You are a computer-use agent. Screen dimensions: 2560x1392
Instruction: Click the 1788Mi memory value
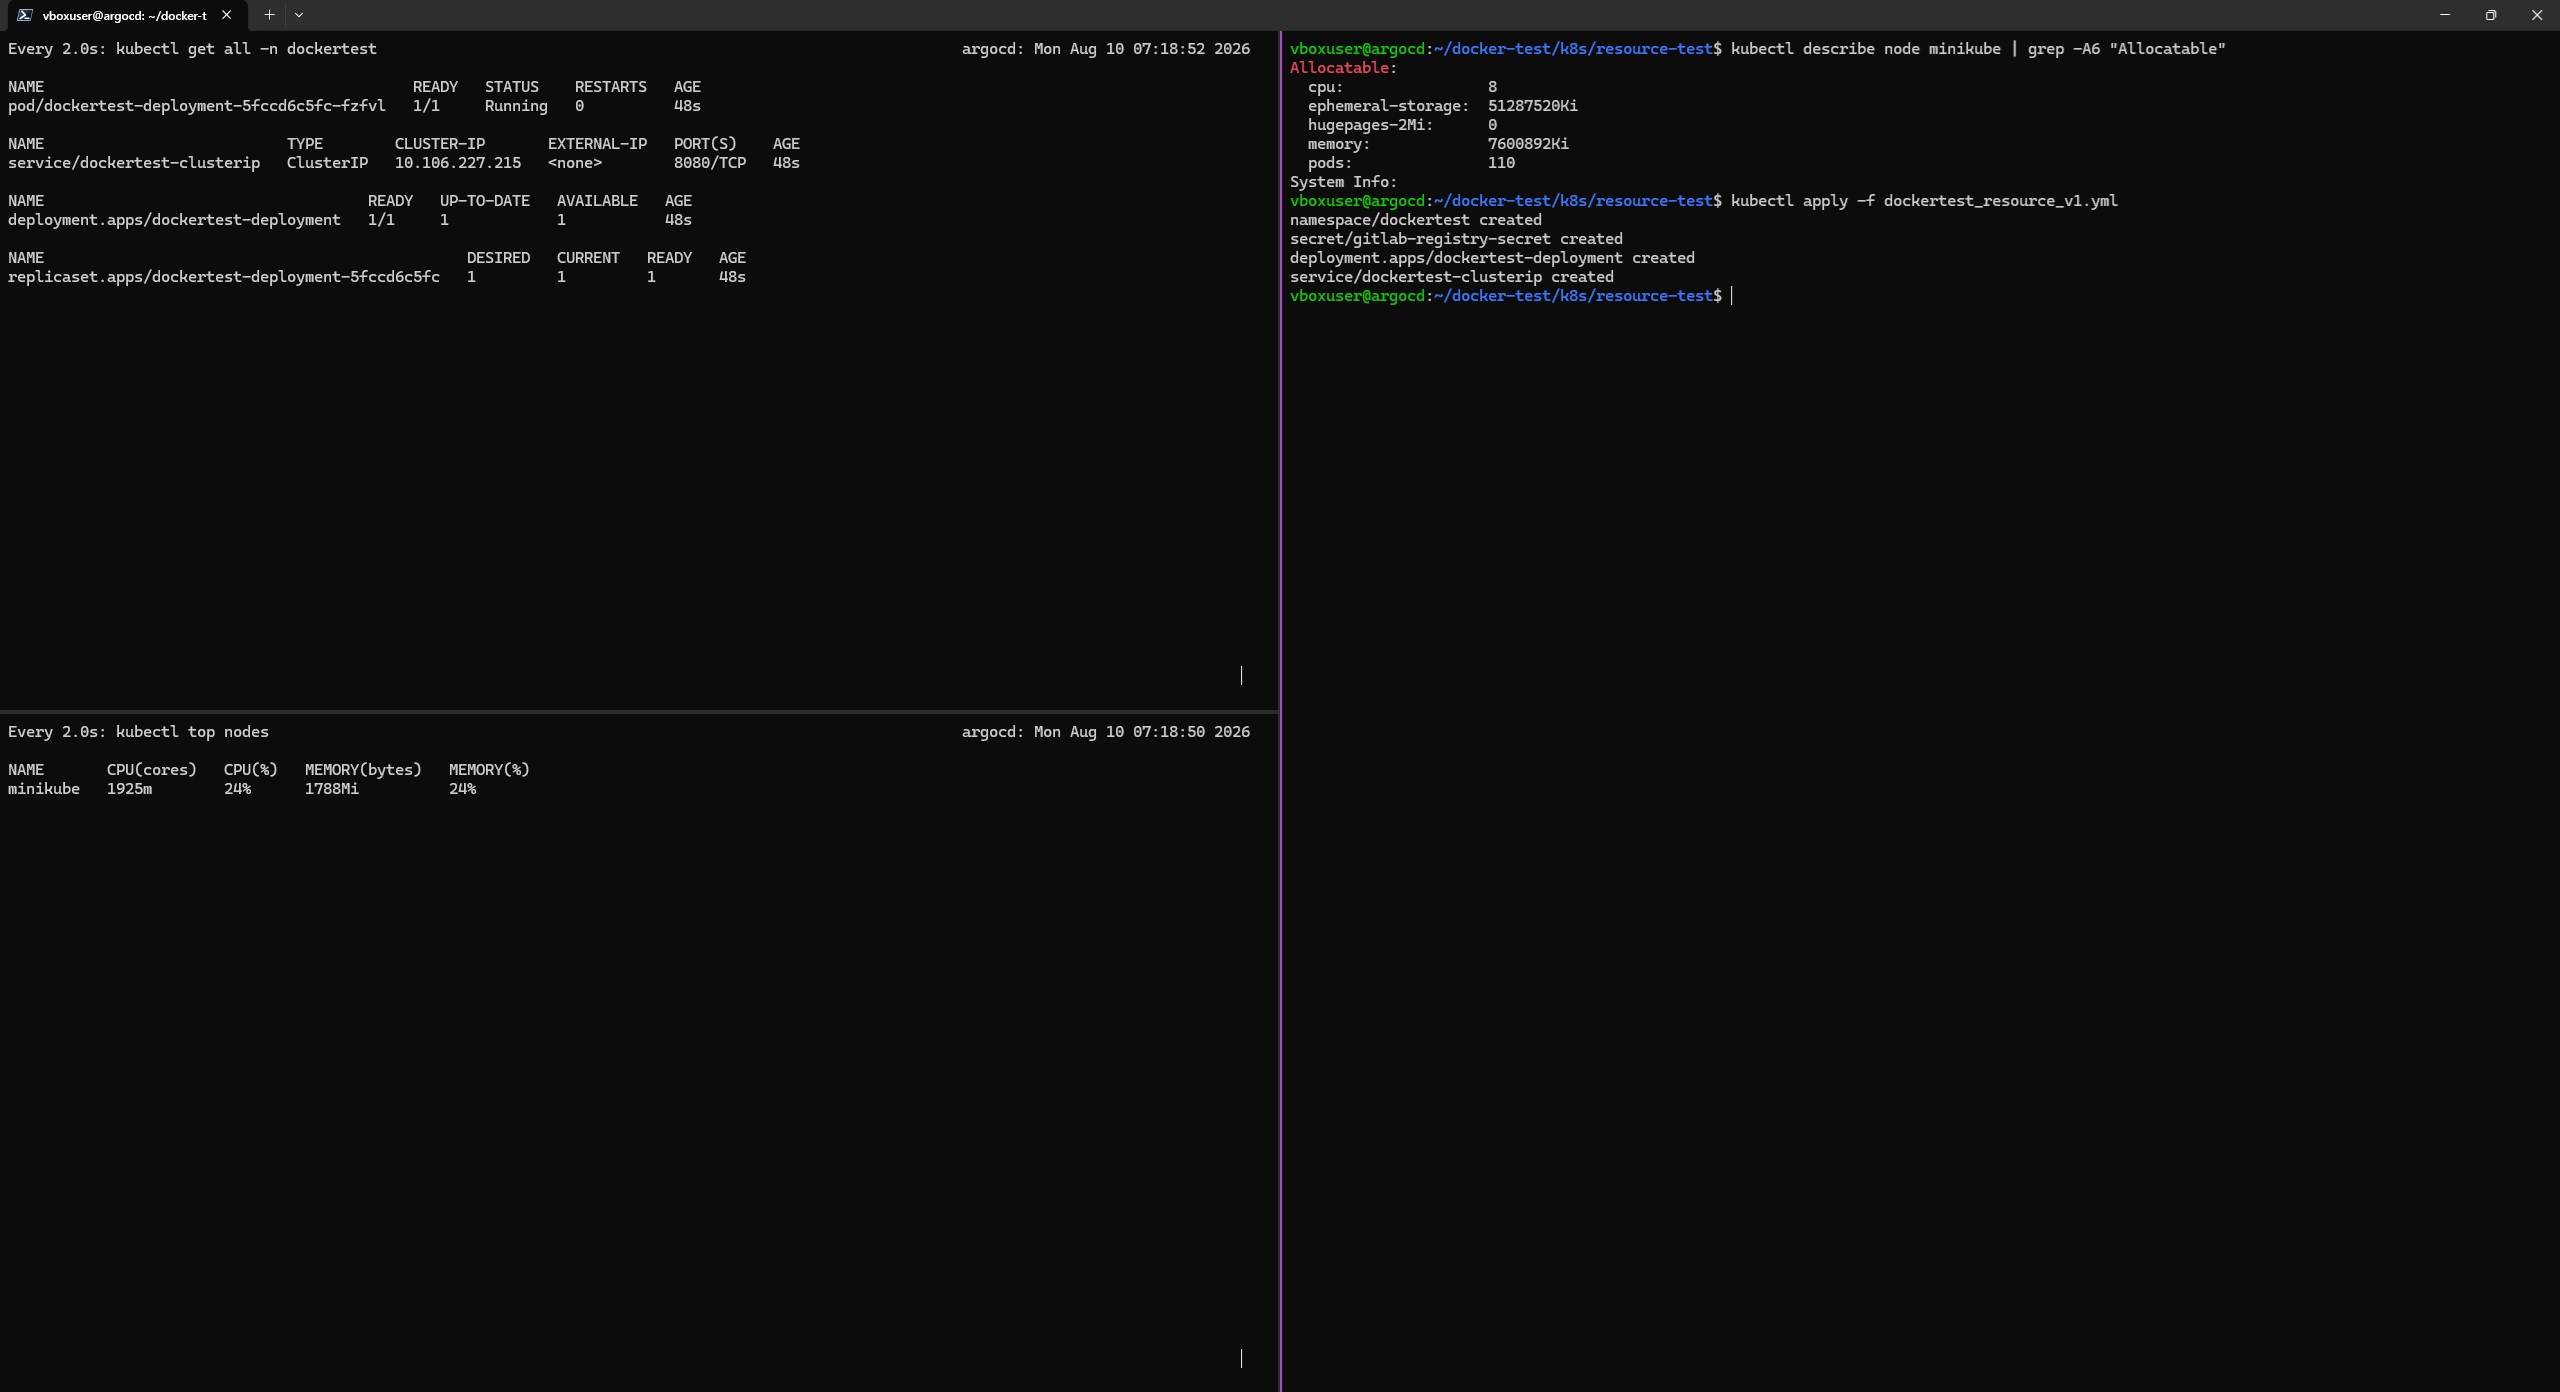[332, 789]
